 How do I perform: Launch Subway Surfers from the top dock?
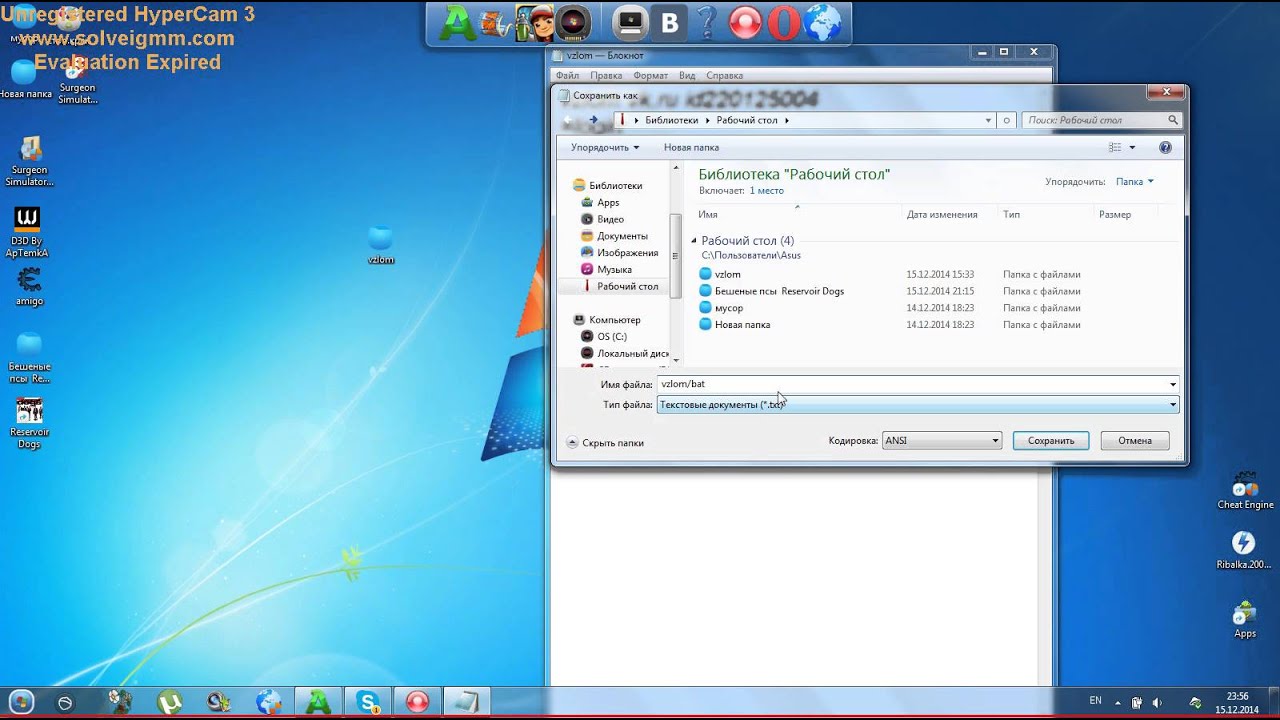click(534, 23)
